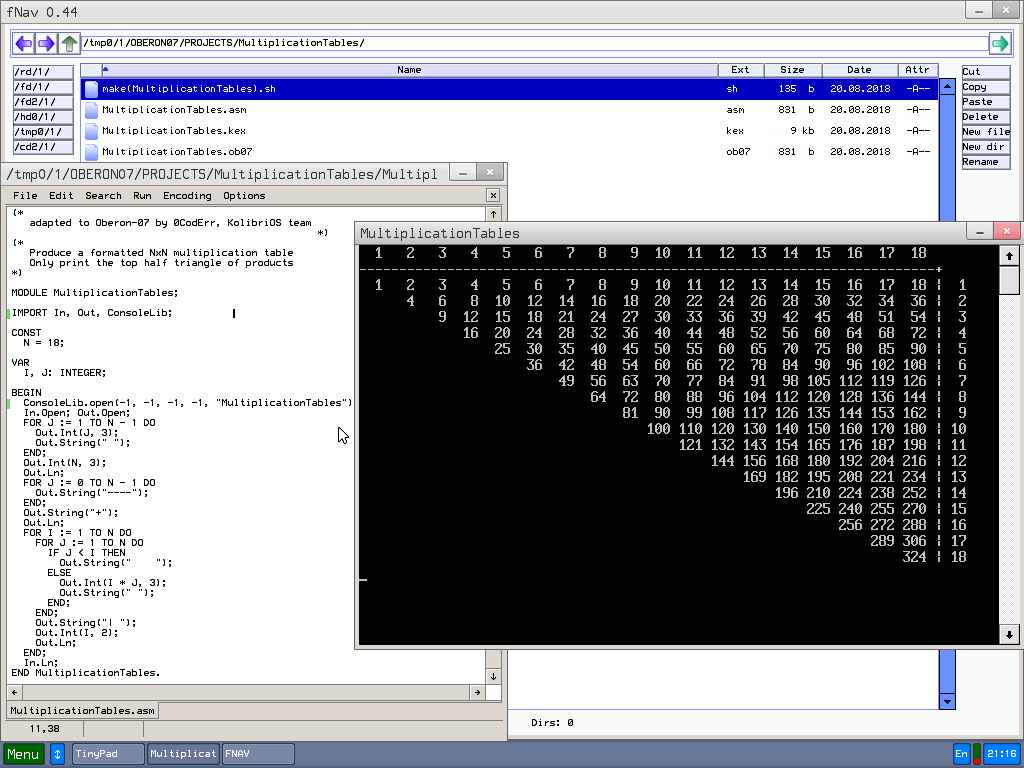
Task: Click the console scroll down arrow
Action: click(1009, 634)
